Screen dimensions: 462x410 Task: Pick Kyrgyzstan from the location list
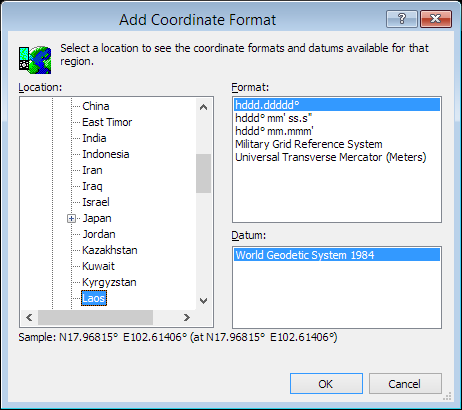pos(109,282)
